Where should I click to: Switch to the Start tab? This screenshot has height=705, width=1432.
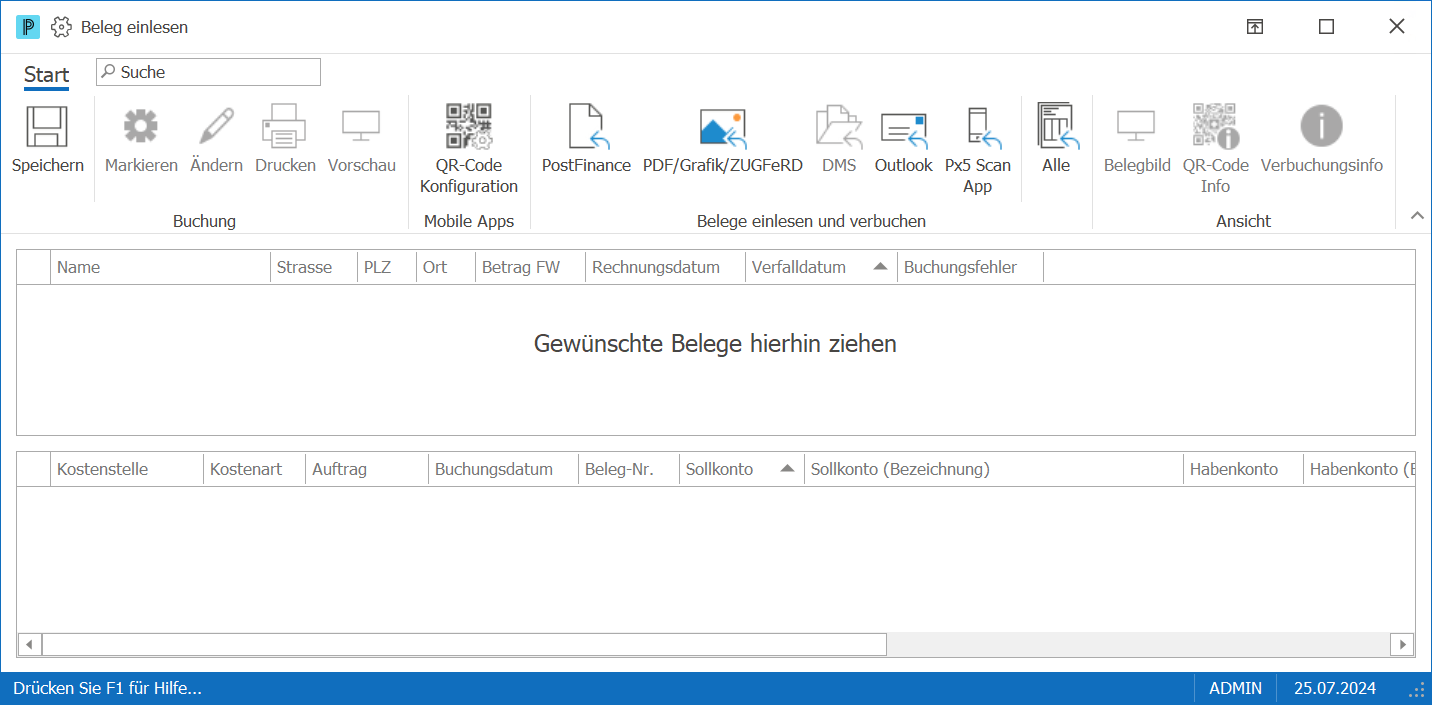pyautogui.click(x=46, y=75)
